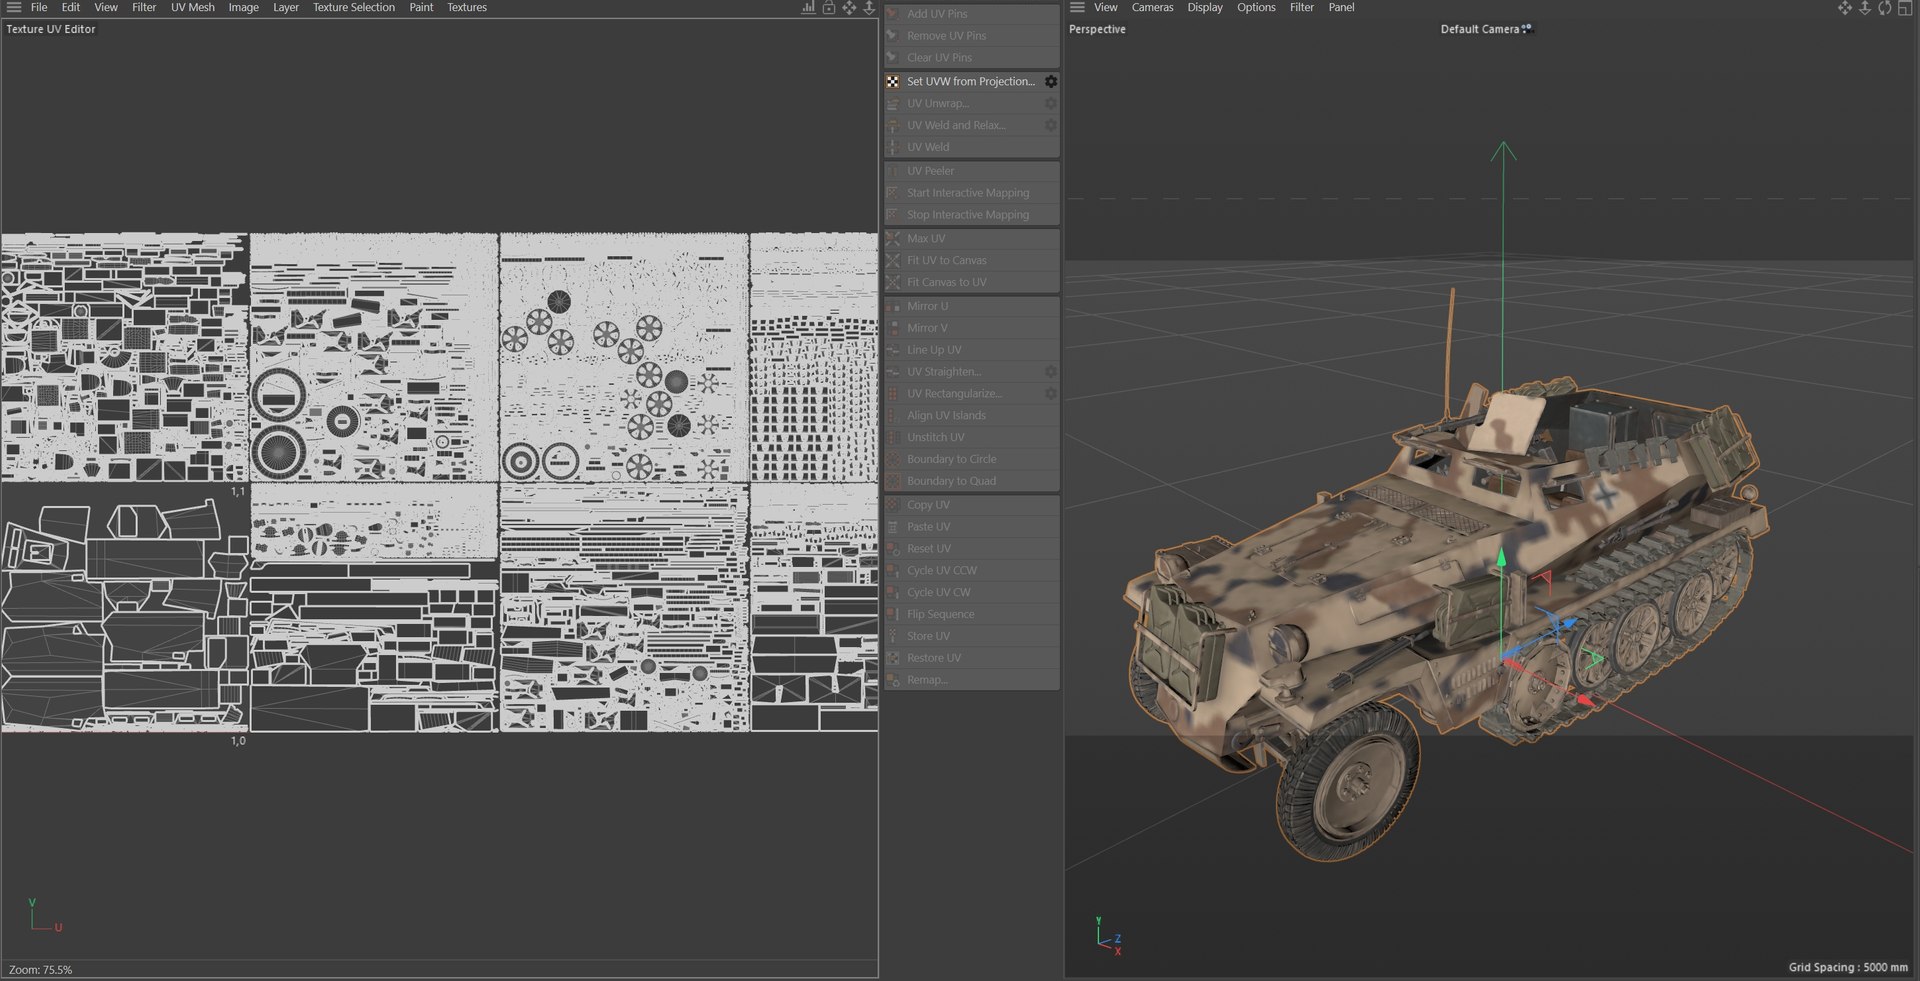Click Fit UV to Canvas
Viewport: 1920px width, 981px height.
click(x=972, y=260)
